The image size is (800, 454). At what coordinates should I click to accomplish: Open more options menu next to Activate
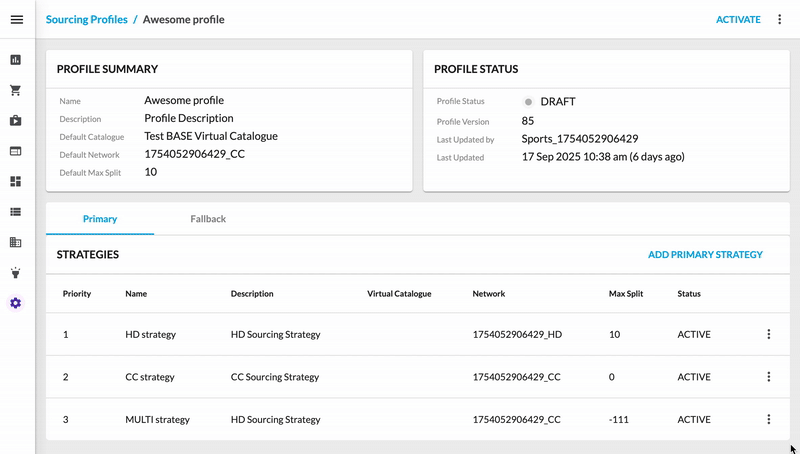point(780,20)
